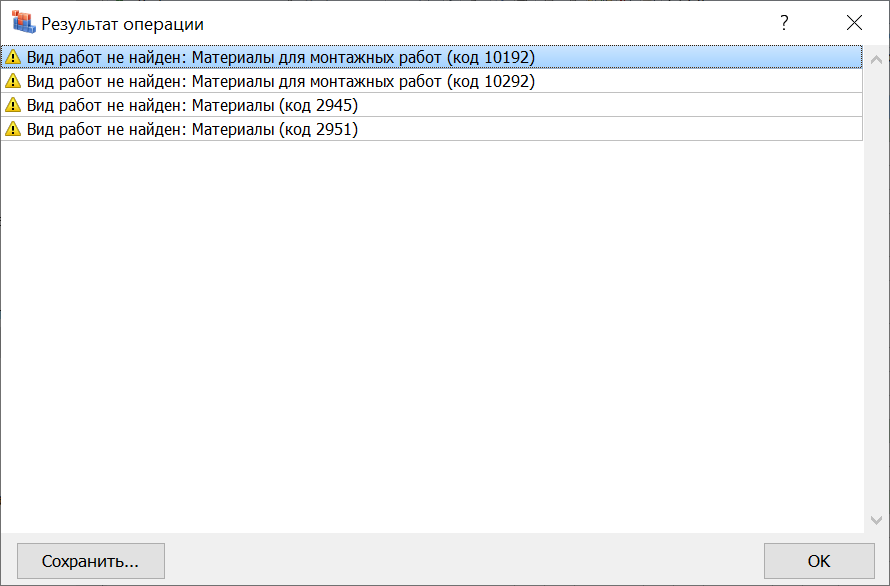Viewport: 890px width, 586px height.
Task: Click the scrollbar up arrow
Action: click(x=876, y=59)
